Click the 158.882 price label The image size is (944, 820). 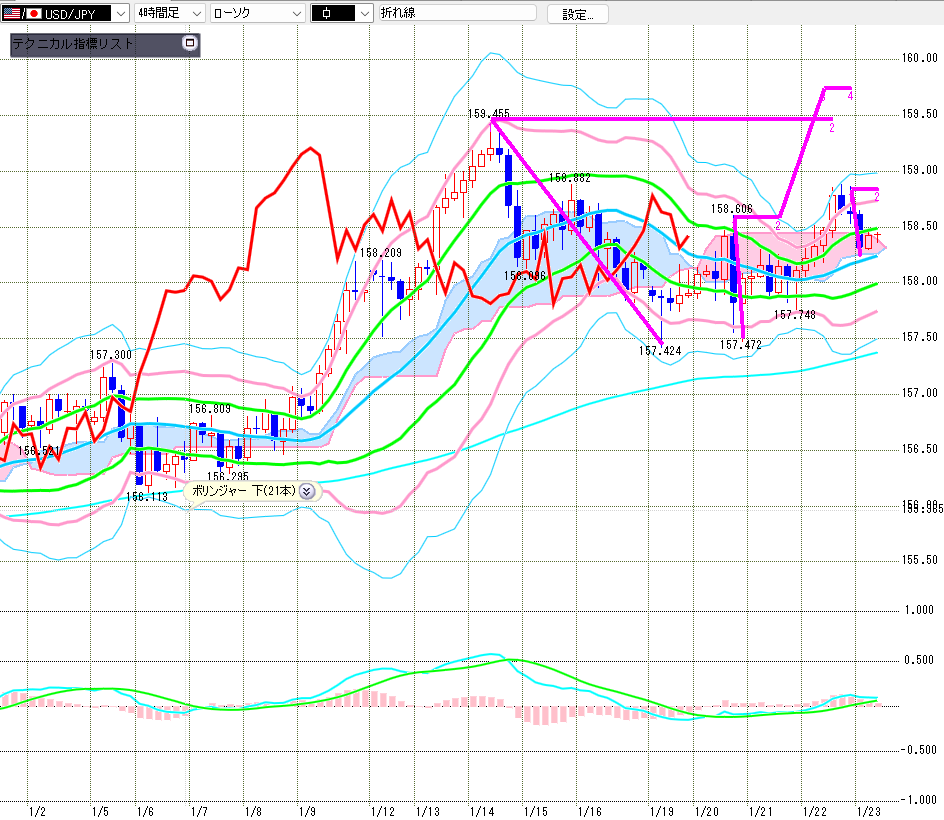570,177
